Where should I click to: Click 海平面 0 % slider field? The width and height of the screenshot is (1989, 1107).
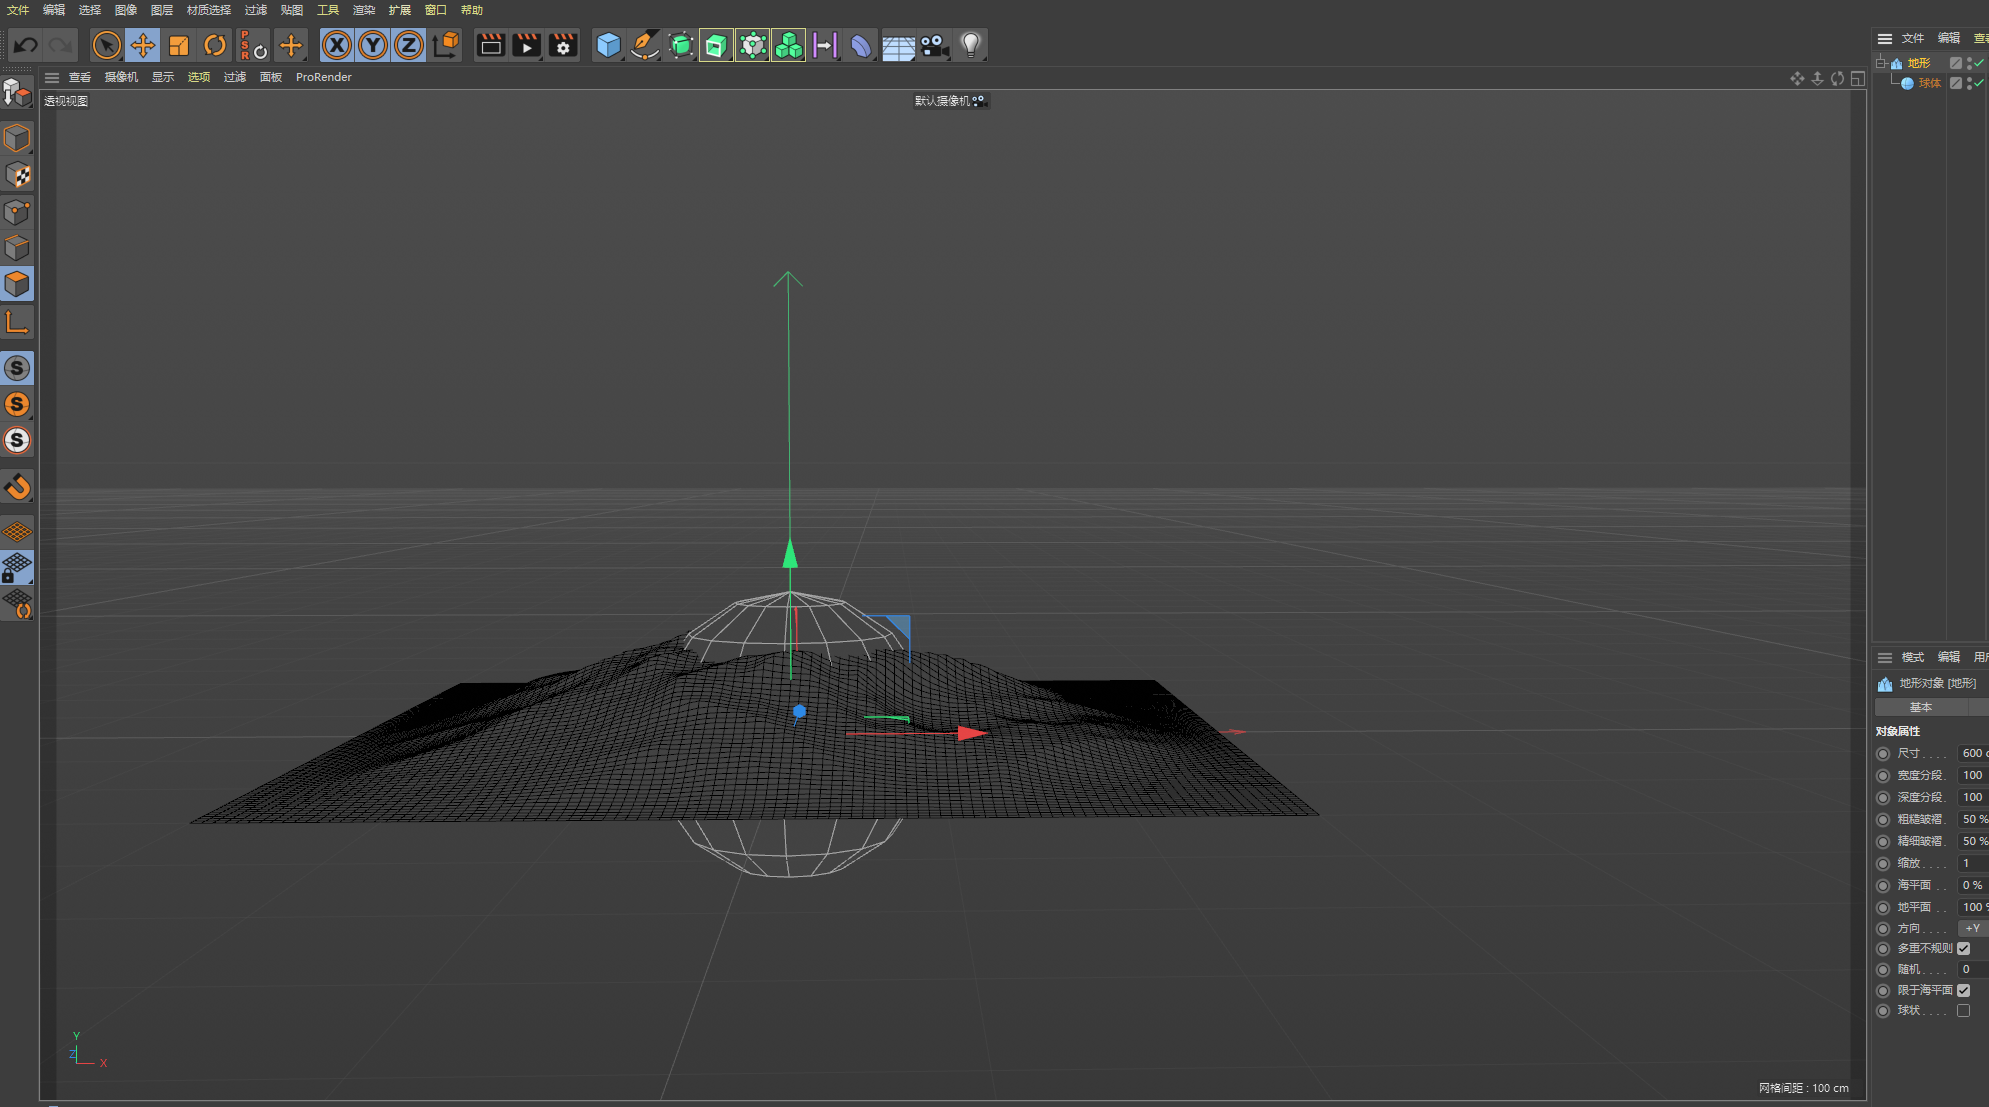1973,885
